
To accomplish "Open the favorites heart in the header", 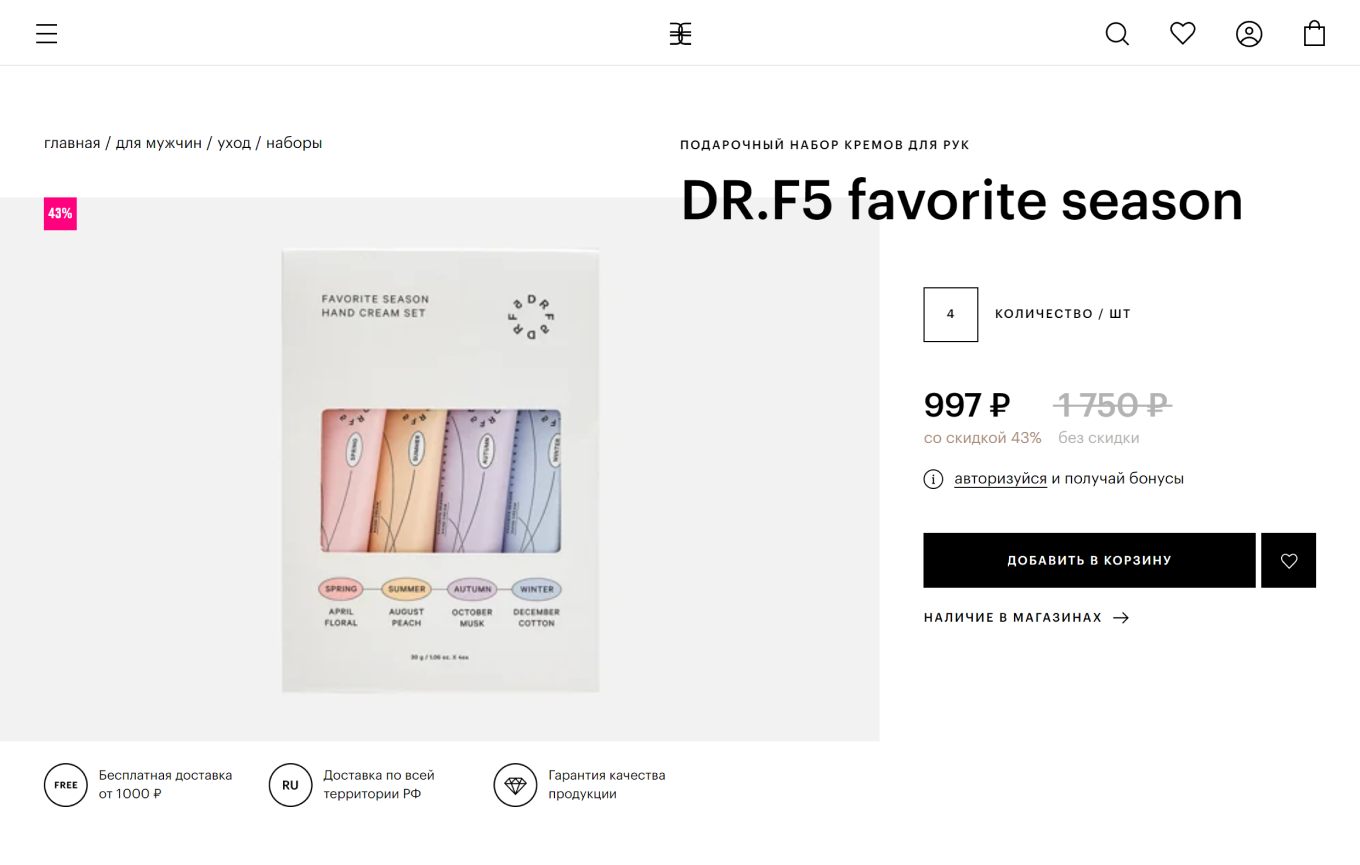I will click(x=1183, y=34).
